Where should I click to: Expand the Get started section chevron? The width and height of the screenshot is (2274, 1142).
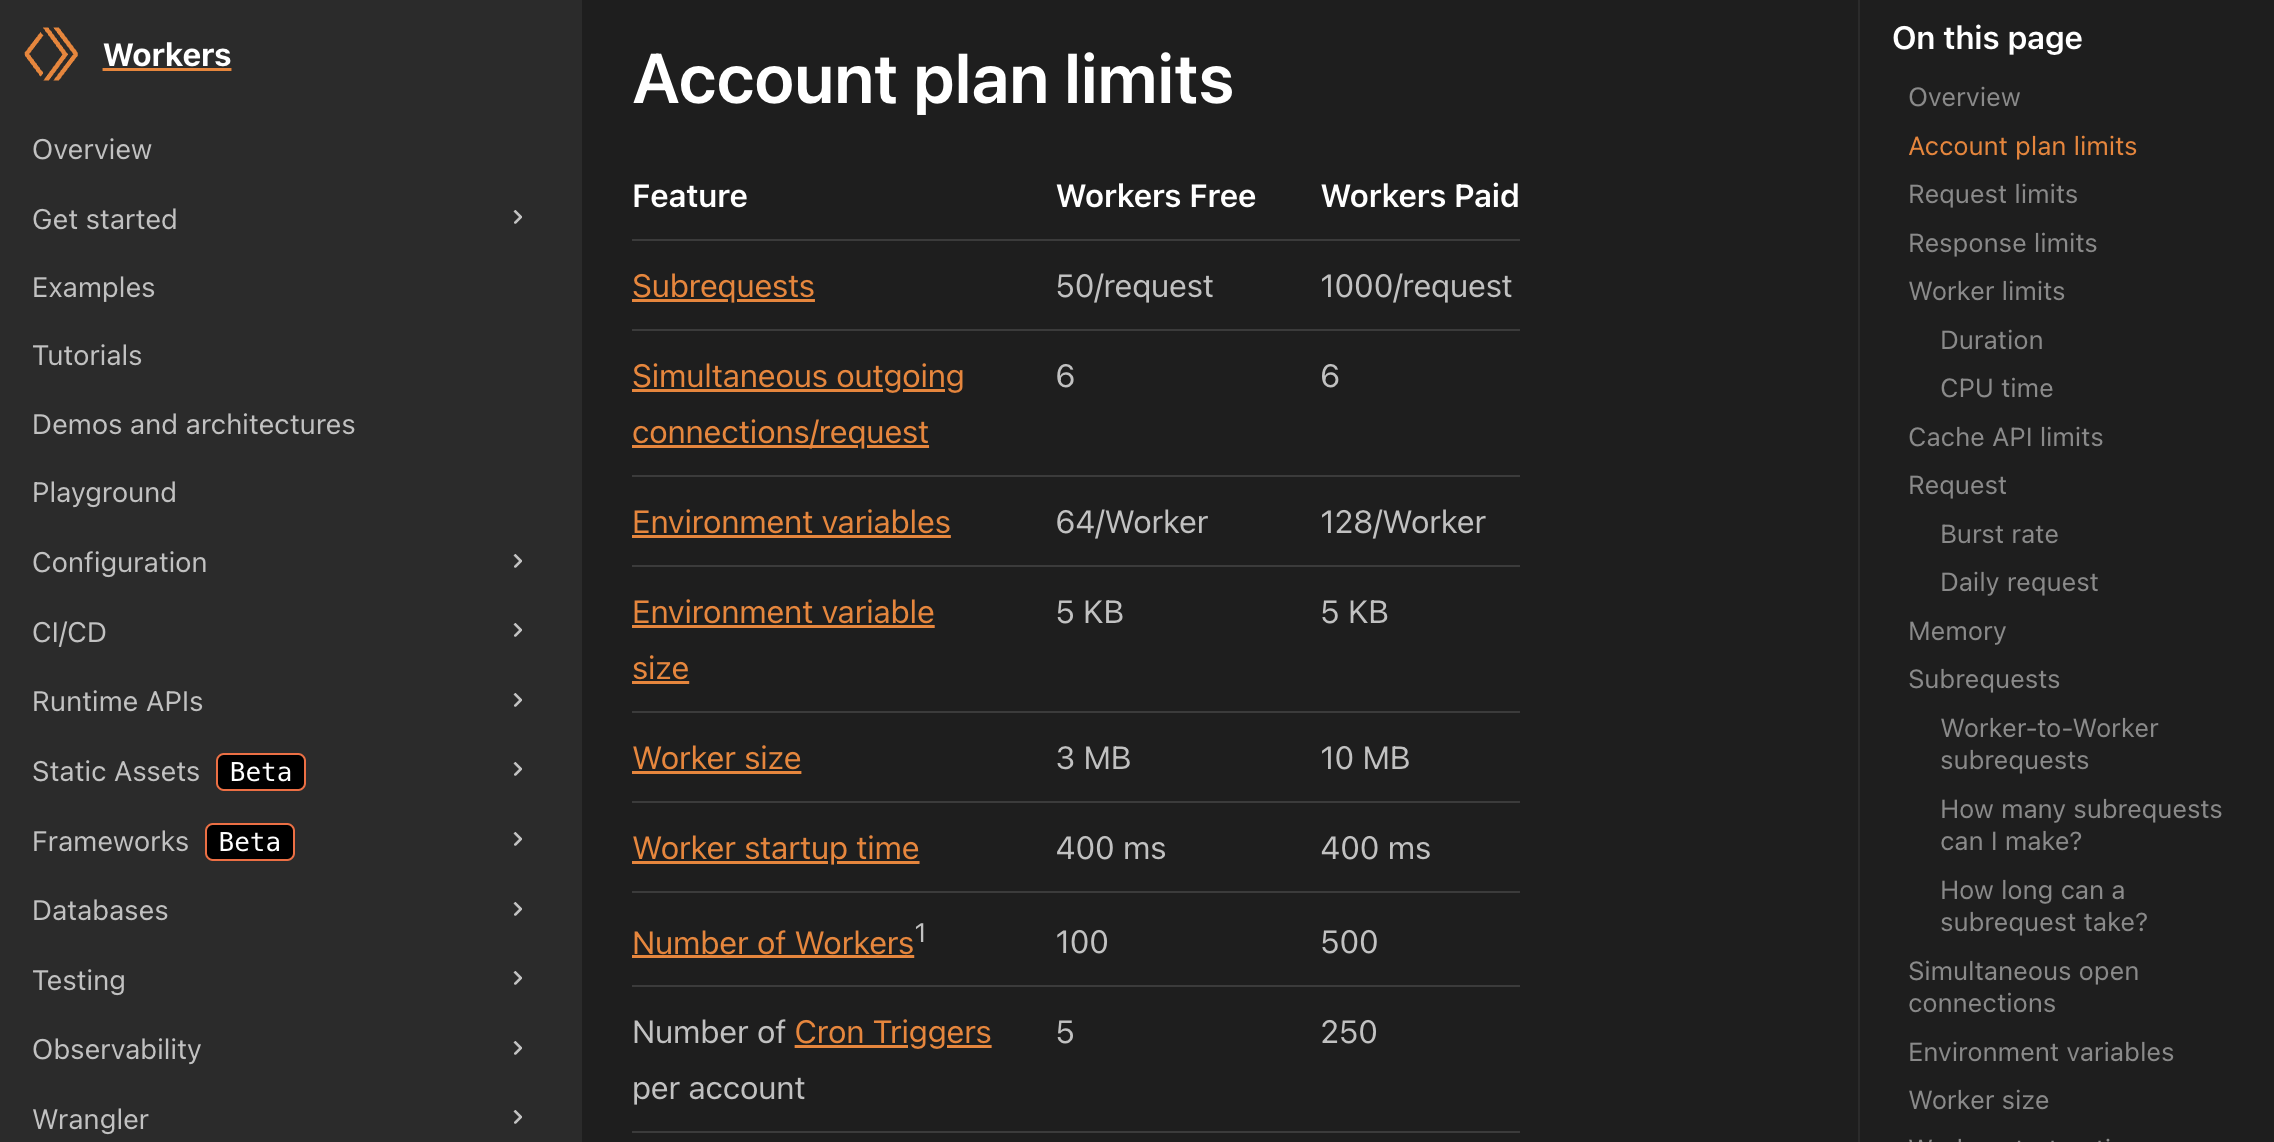517,218
